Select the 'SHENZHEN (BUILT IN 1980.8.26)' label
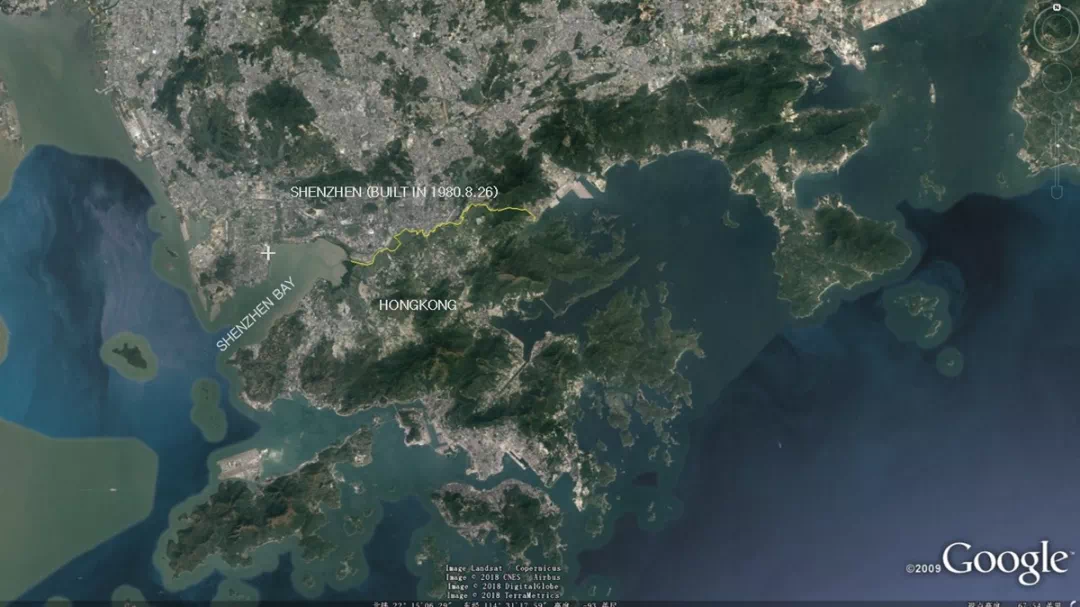Screen dimensions: 1080x607 pyautogui.click(x=394, y=192)
